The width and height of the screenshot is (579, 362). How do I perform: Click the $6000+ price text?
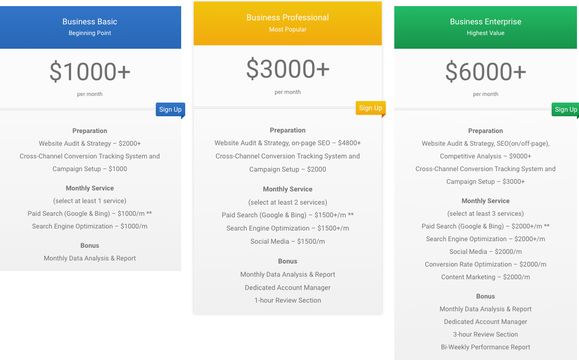click(486, 72)
